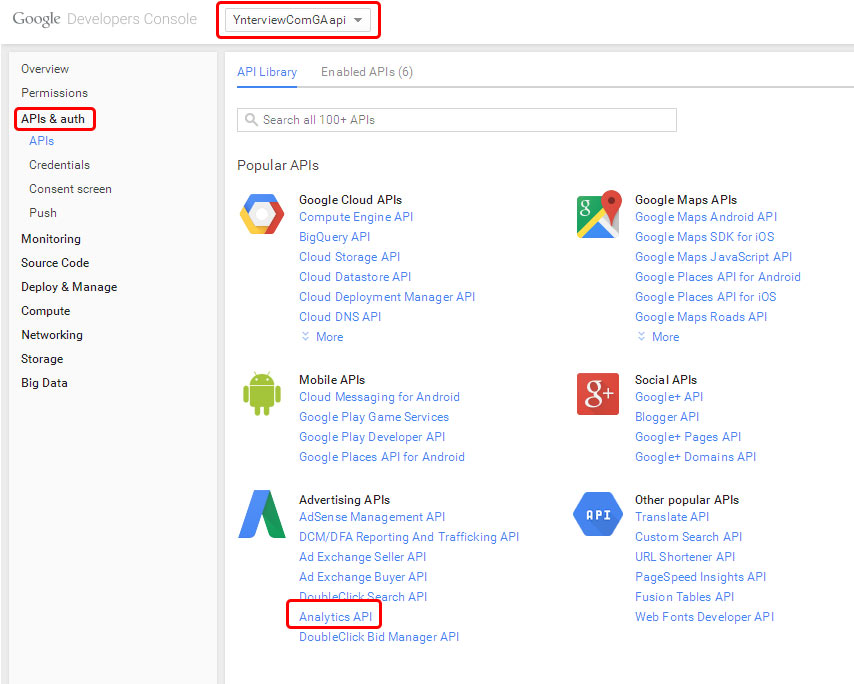
Task: Open PageSpeed Insights API link
Action: click(700, 577)
